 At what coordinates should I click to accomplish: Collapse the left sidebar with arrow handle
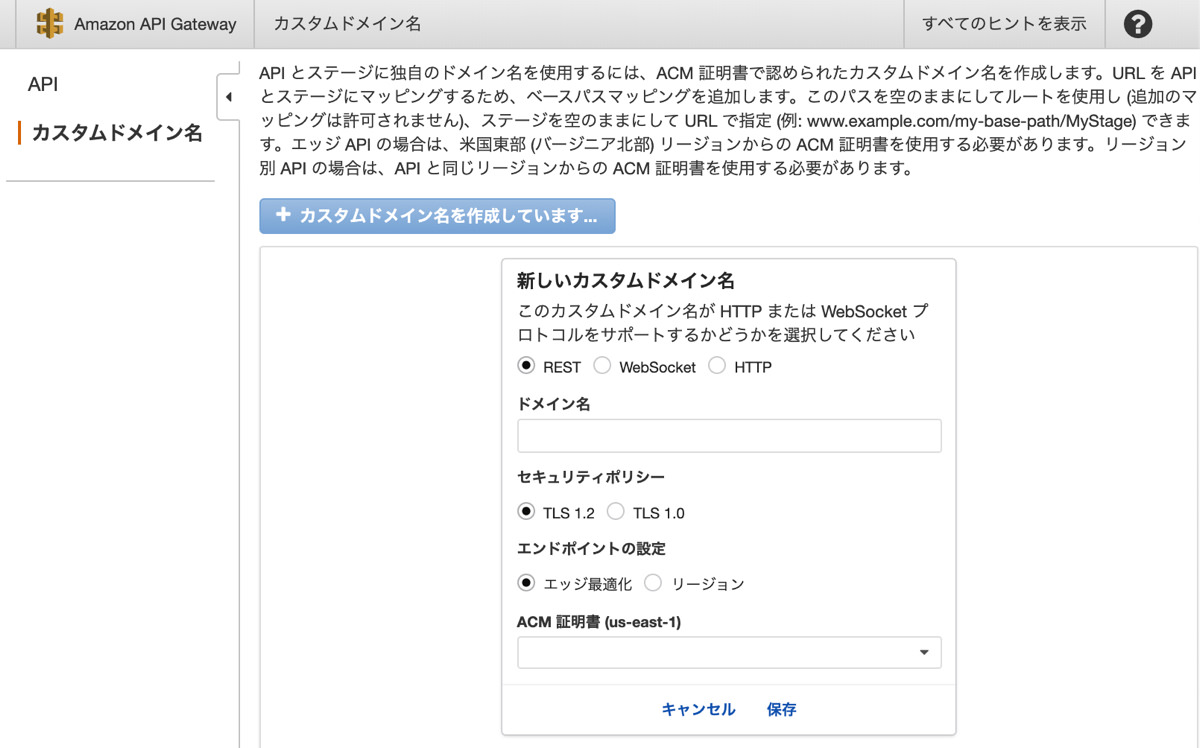click(228, 97)
